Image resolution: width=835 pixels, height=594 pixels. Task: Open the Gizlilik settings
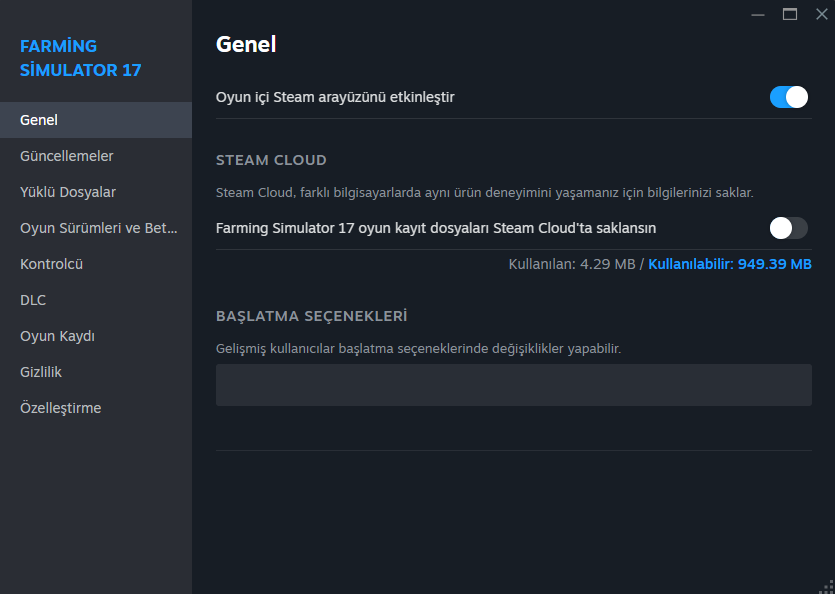(x=96, y=372)
